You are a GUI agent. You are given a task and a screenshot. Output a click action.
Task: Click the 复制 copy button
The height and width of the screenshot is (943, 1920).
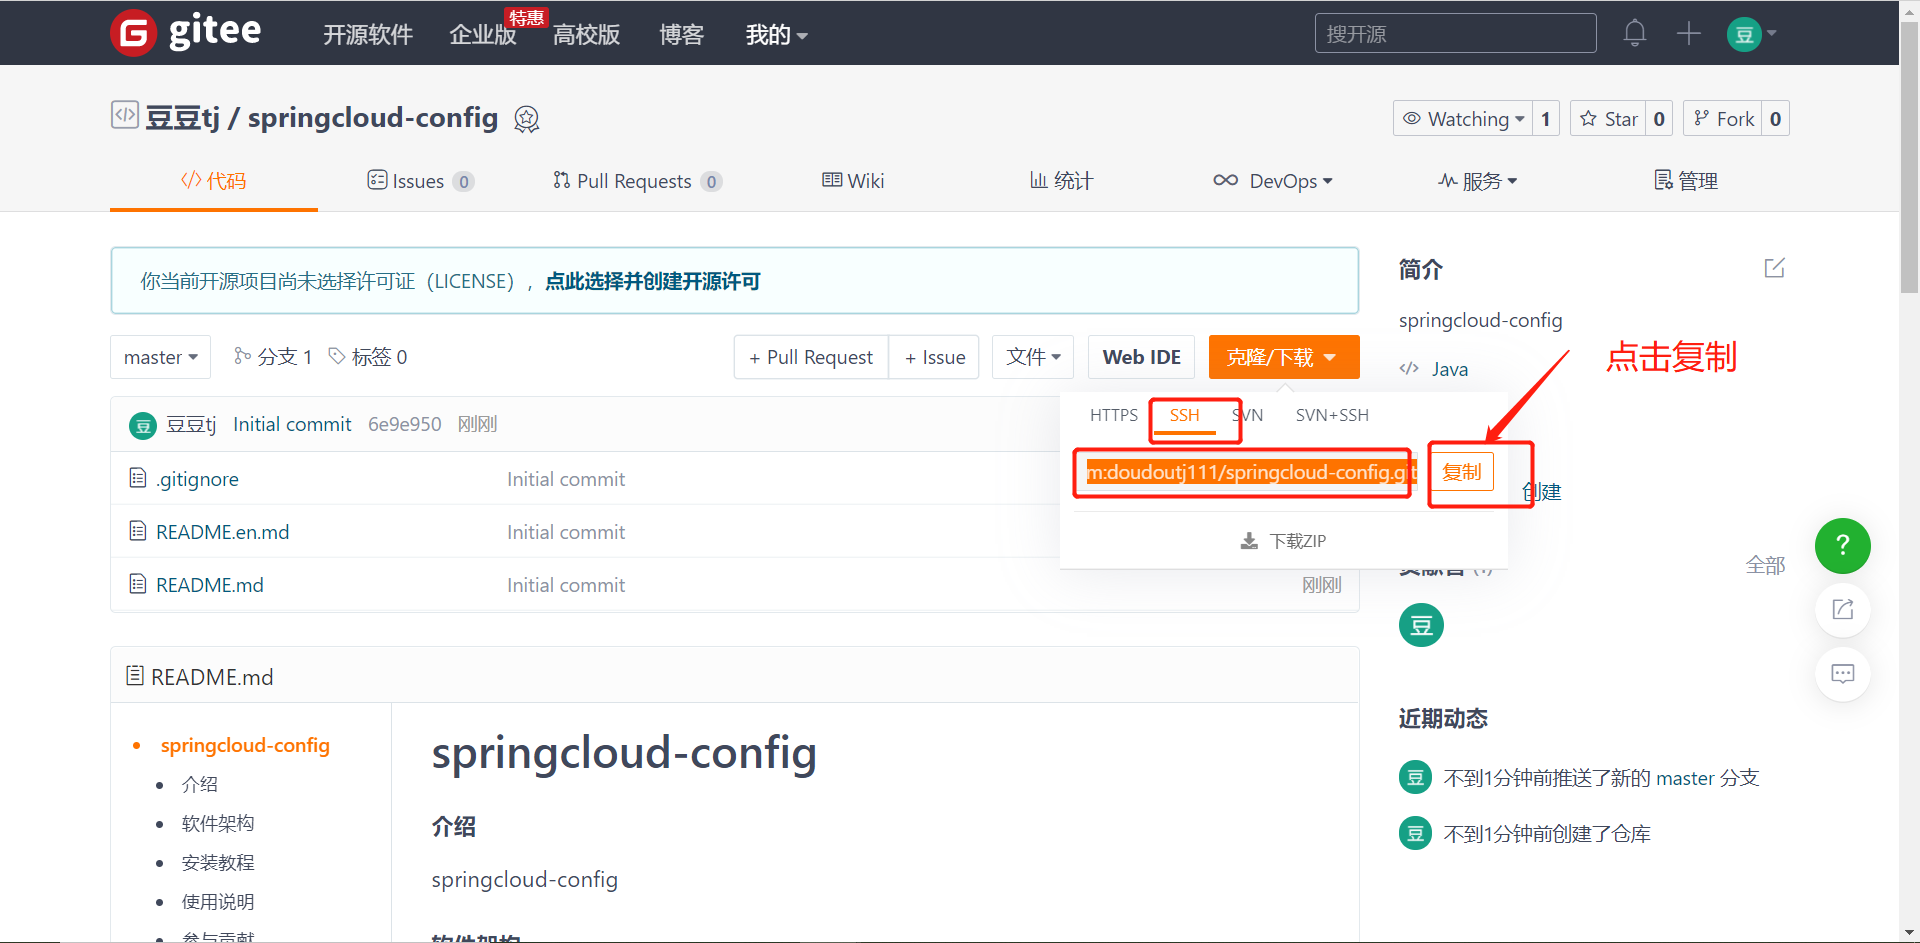point(1461,472)
